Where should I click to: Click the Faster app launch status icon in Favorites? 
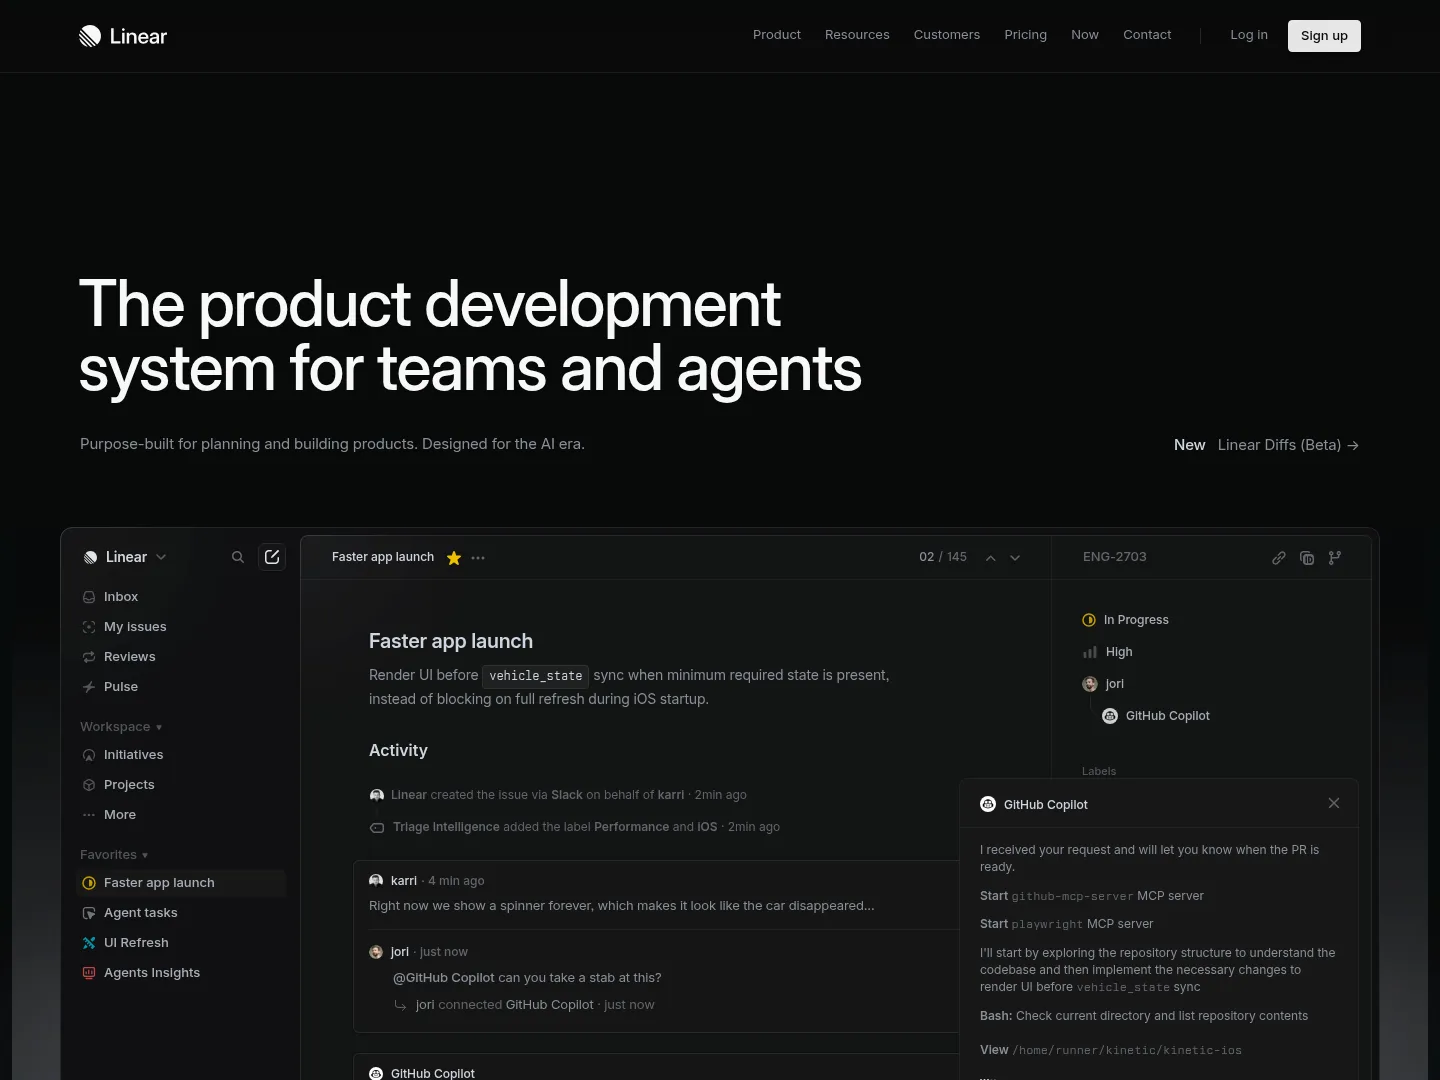pyautogui.click(x=89, y=883)
